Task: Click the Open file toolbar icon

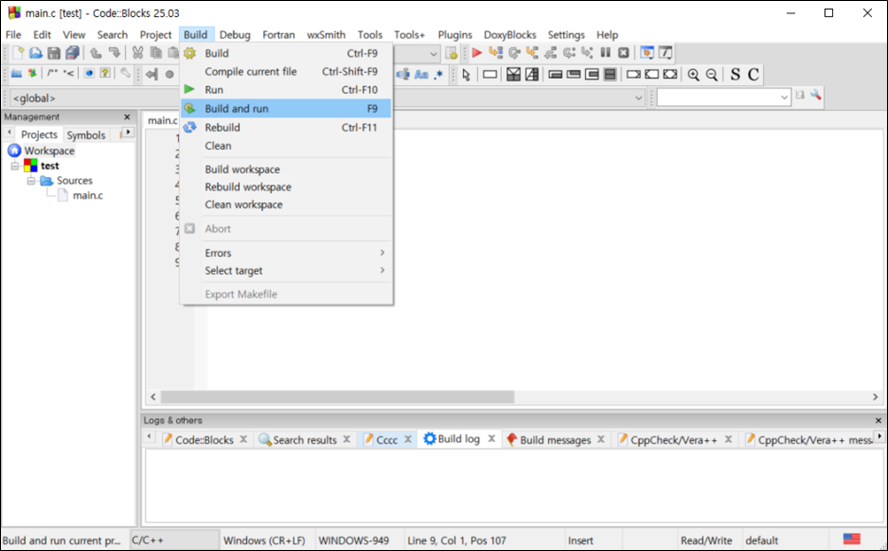Action: [36, 53]
